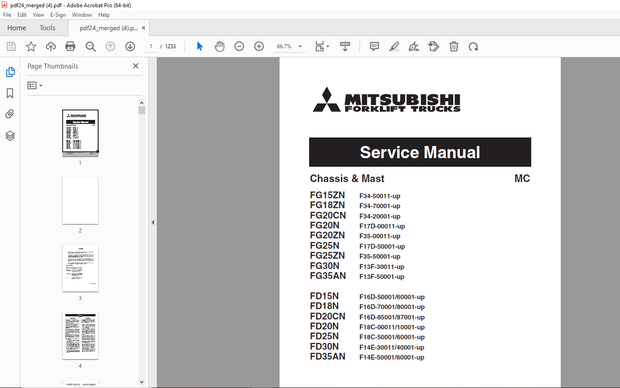
Task: Open the sign document tool
Action: (x=414, y=47)
